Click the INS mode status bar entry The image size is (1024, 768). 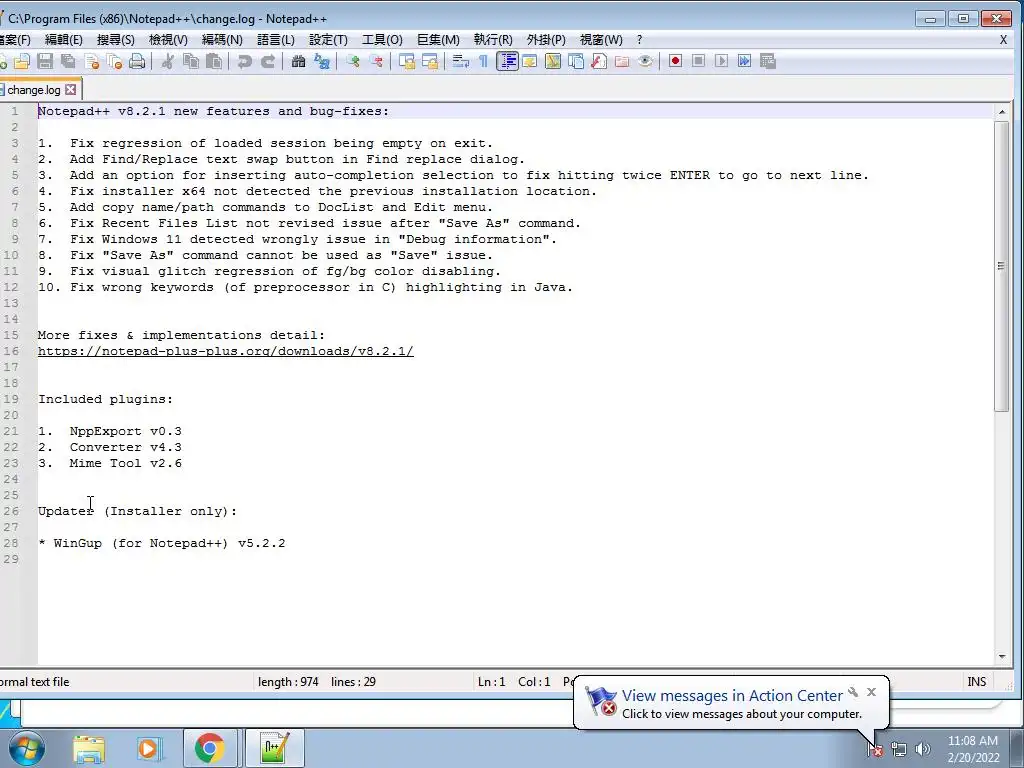[x=976, y=682]
